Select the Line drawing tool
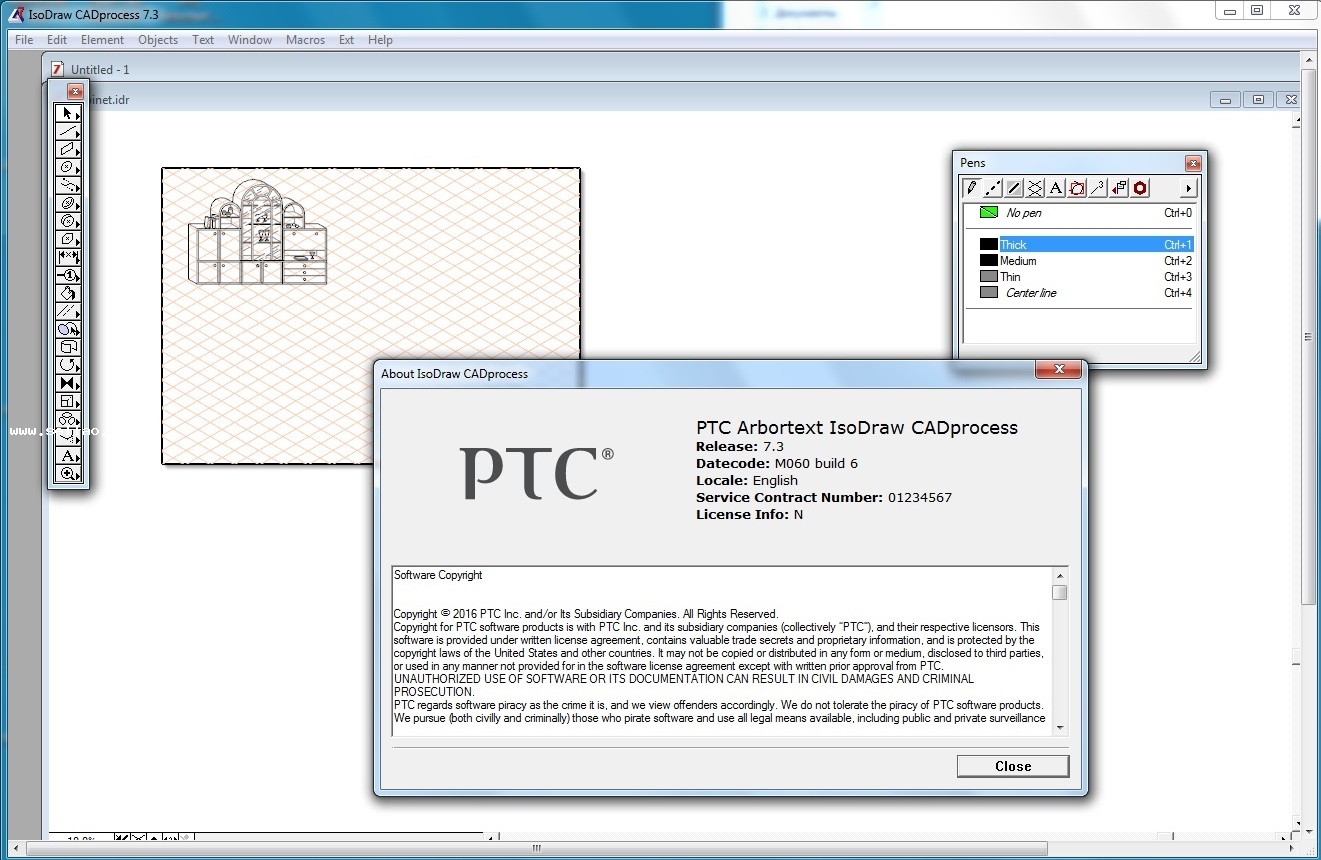Screen dimensions: 1321x860 [68, 131]
